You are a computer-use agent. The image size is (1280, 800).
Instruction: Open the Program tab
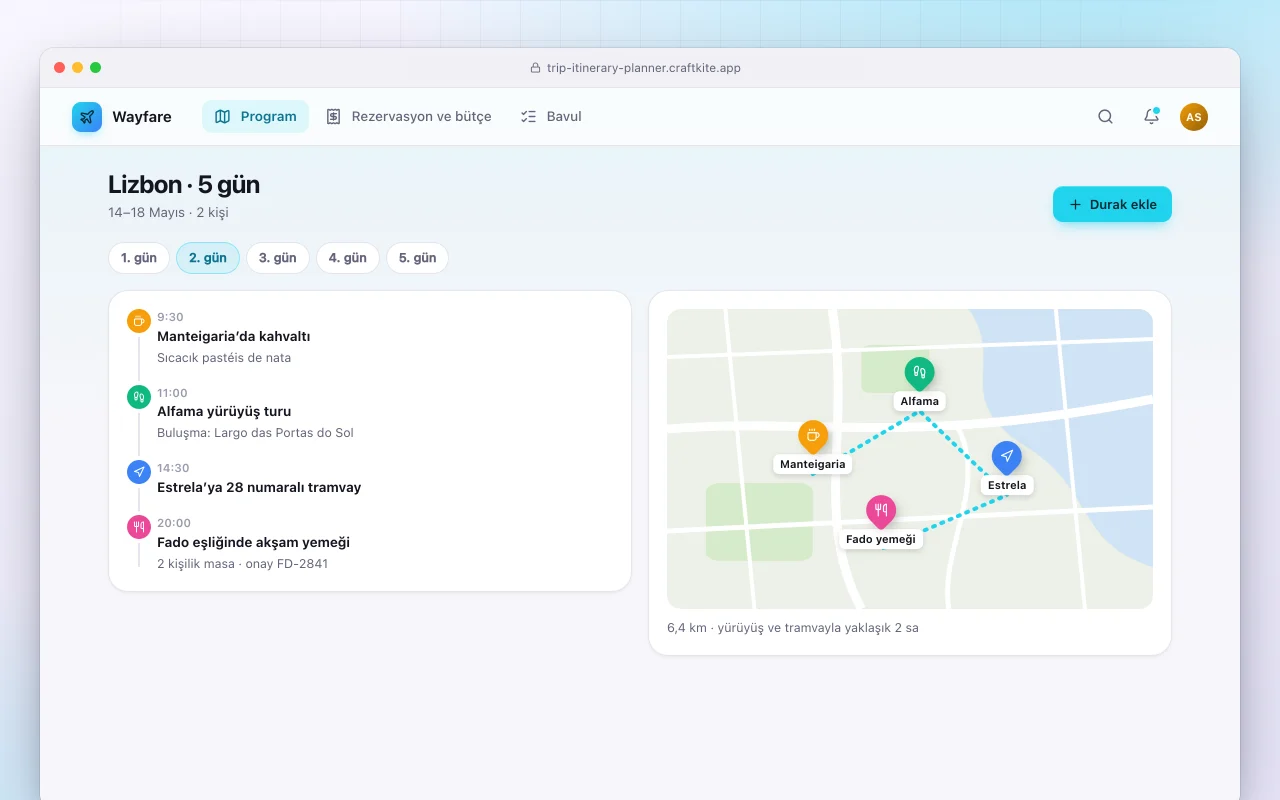256,116
